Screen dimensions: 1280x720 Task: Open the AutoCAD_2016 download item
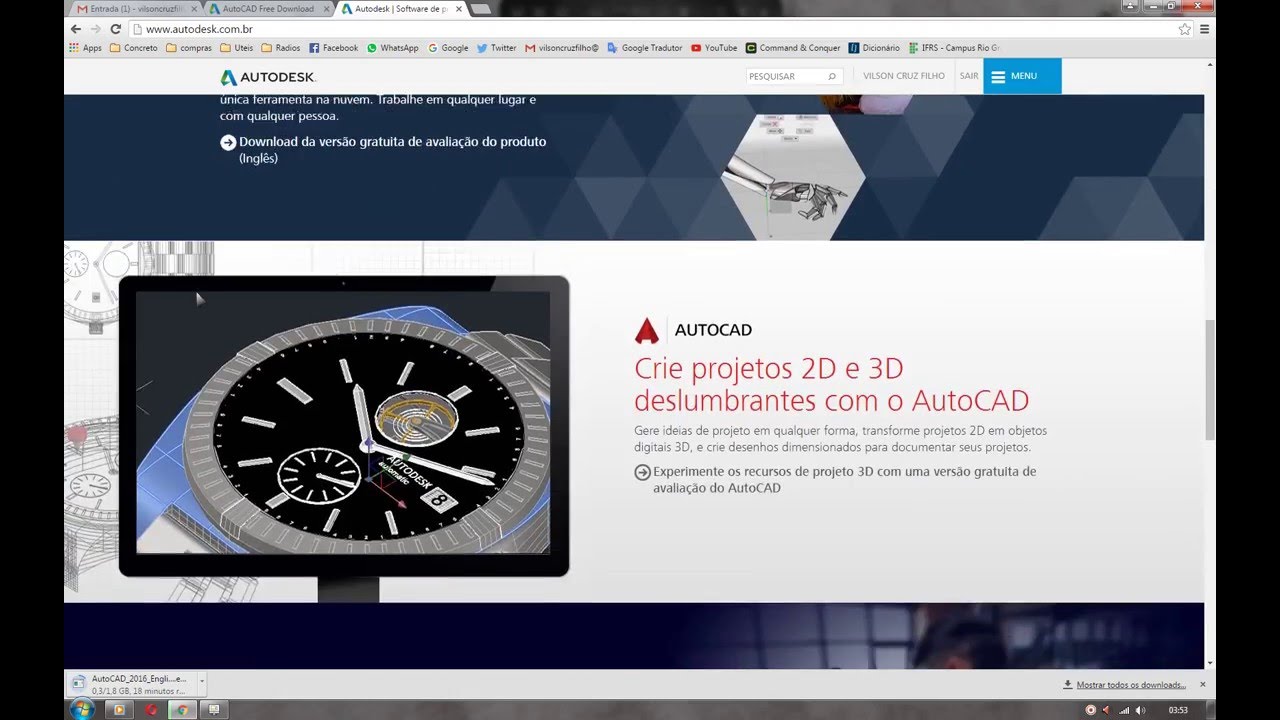tap(130, 684)
